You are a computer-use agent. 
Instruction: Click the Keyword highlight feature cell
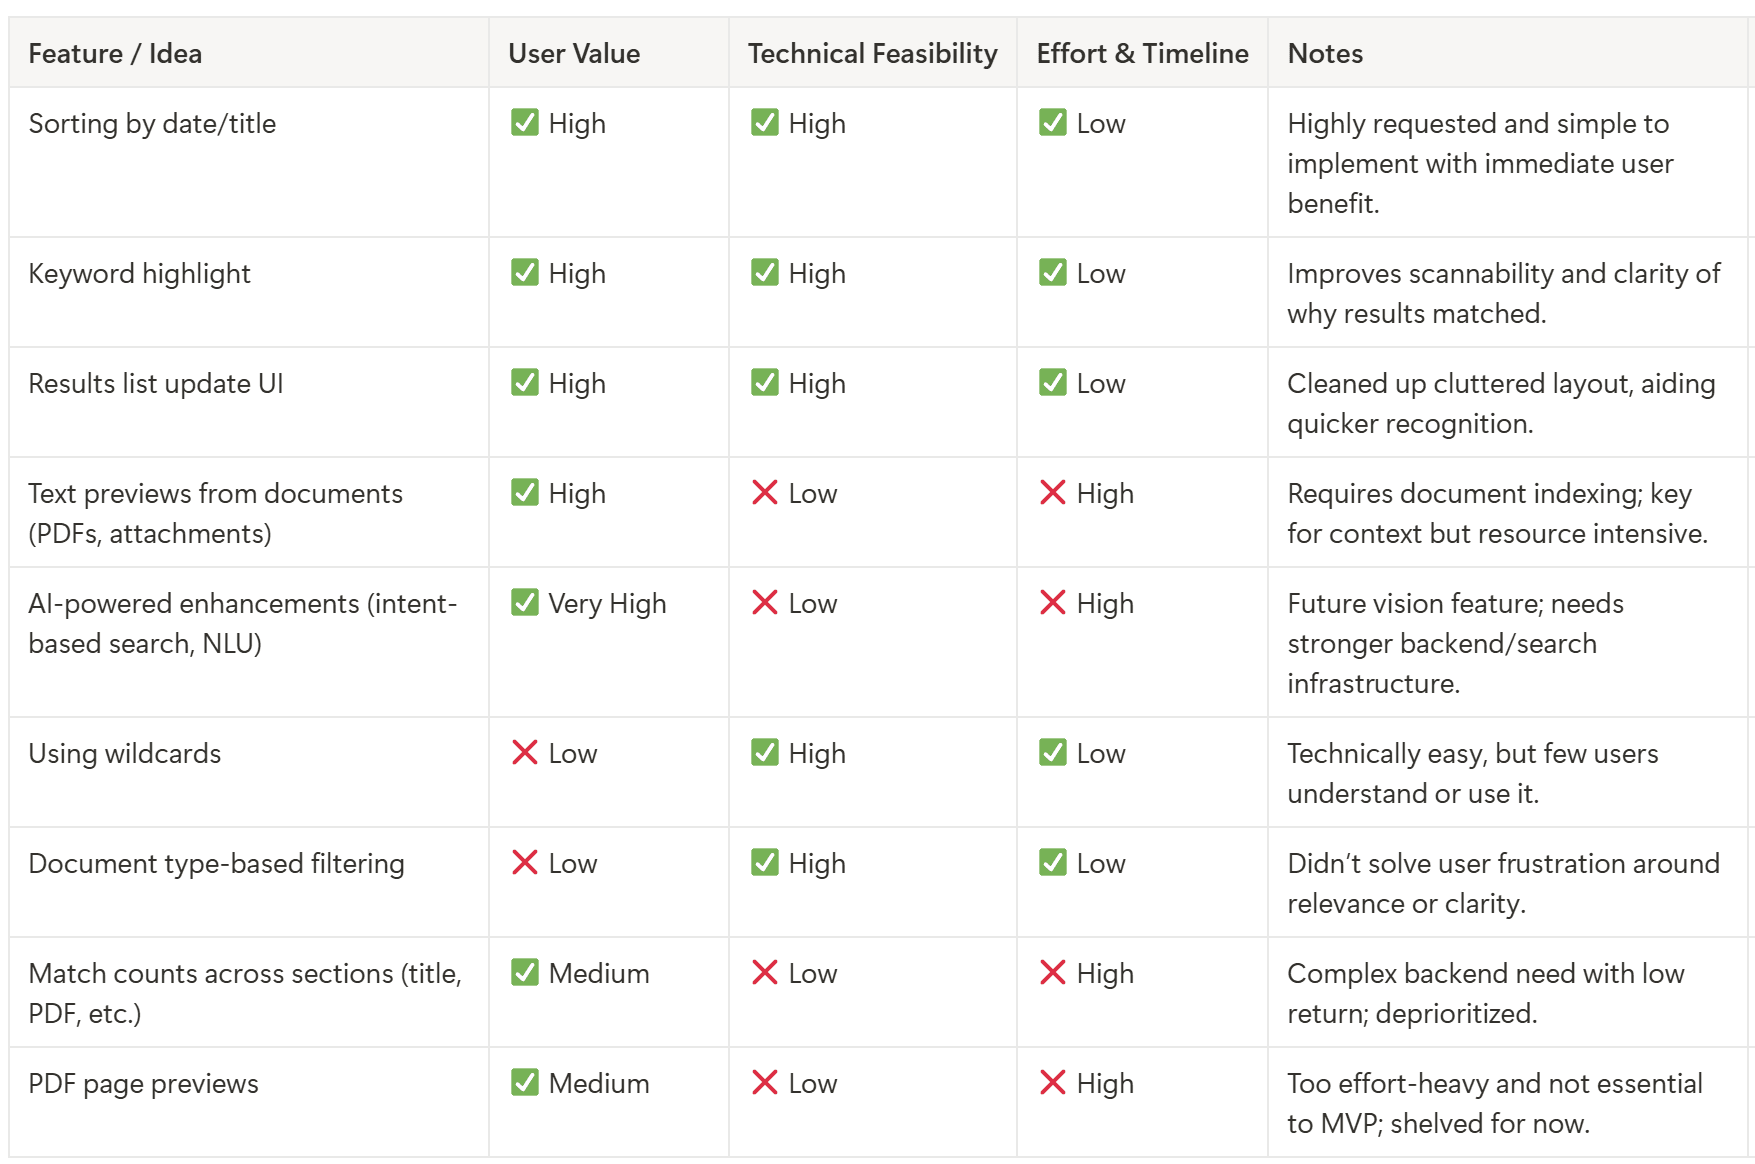click(x=249, y=292)
